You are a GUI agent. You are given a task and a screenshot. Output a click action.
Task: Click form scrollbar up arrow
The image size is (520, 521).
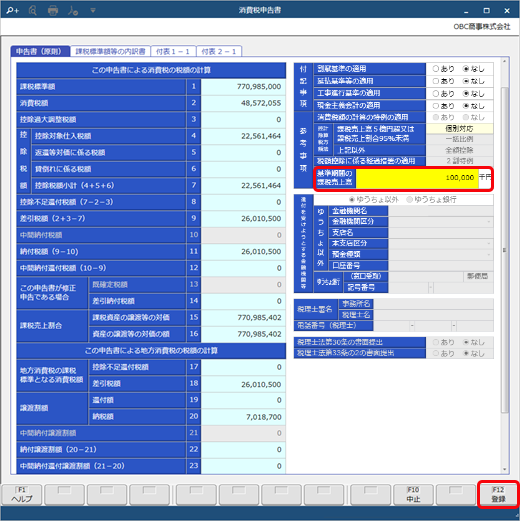(504, 61)
